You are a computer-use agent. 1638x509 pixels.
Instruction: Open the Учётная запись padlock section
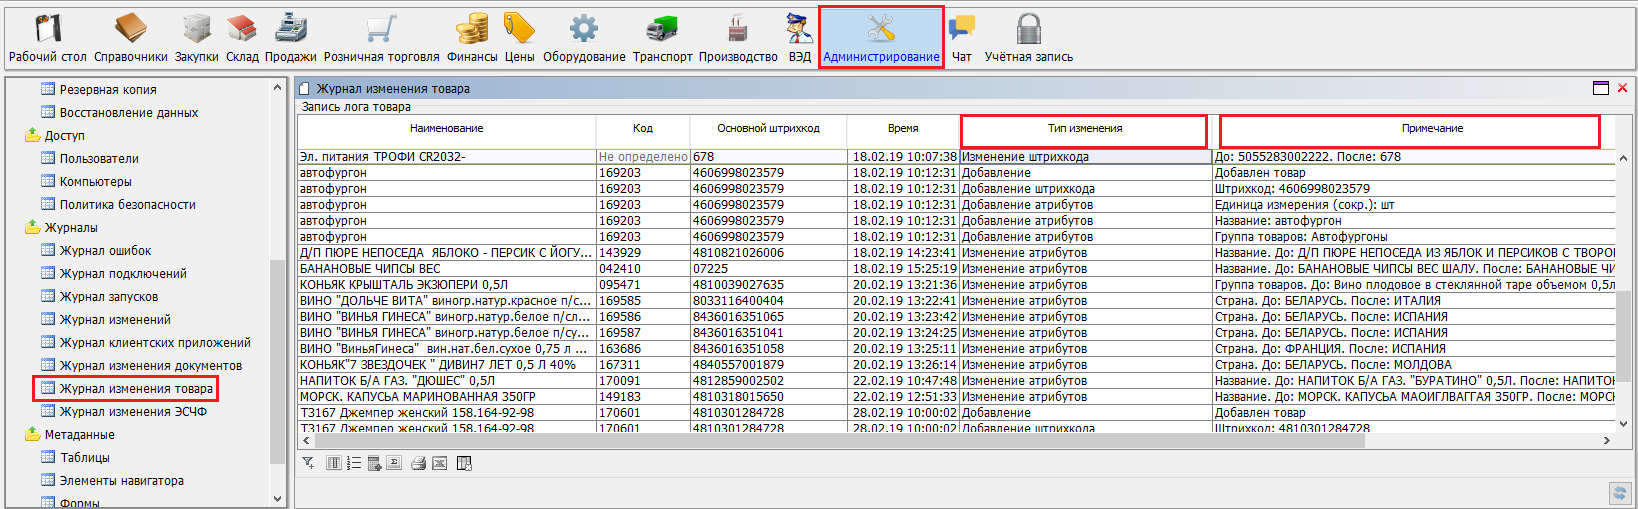click(1028, 38)
